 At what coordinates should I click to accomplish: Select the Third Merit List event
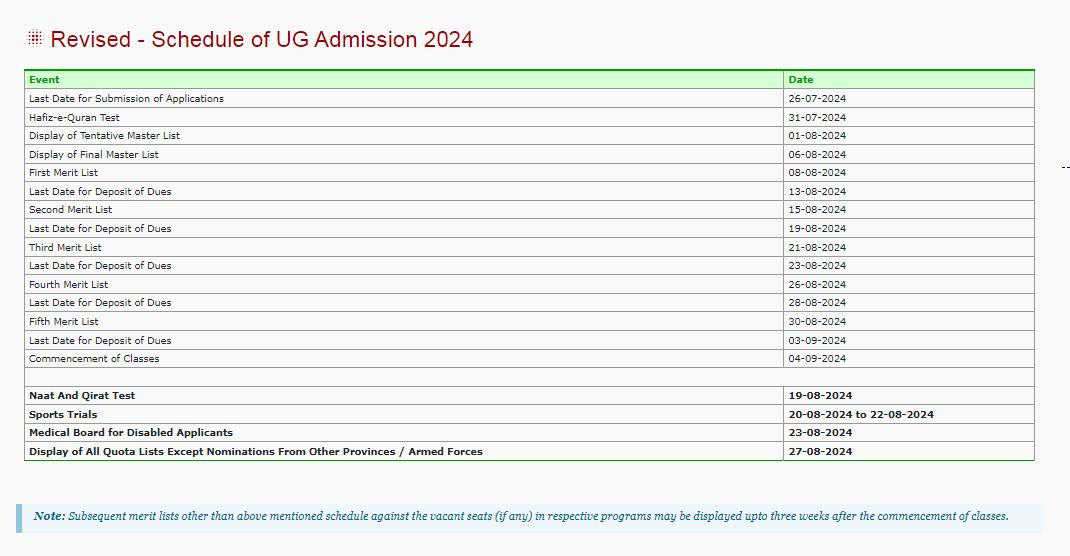[x=65, y=247]
